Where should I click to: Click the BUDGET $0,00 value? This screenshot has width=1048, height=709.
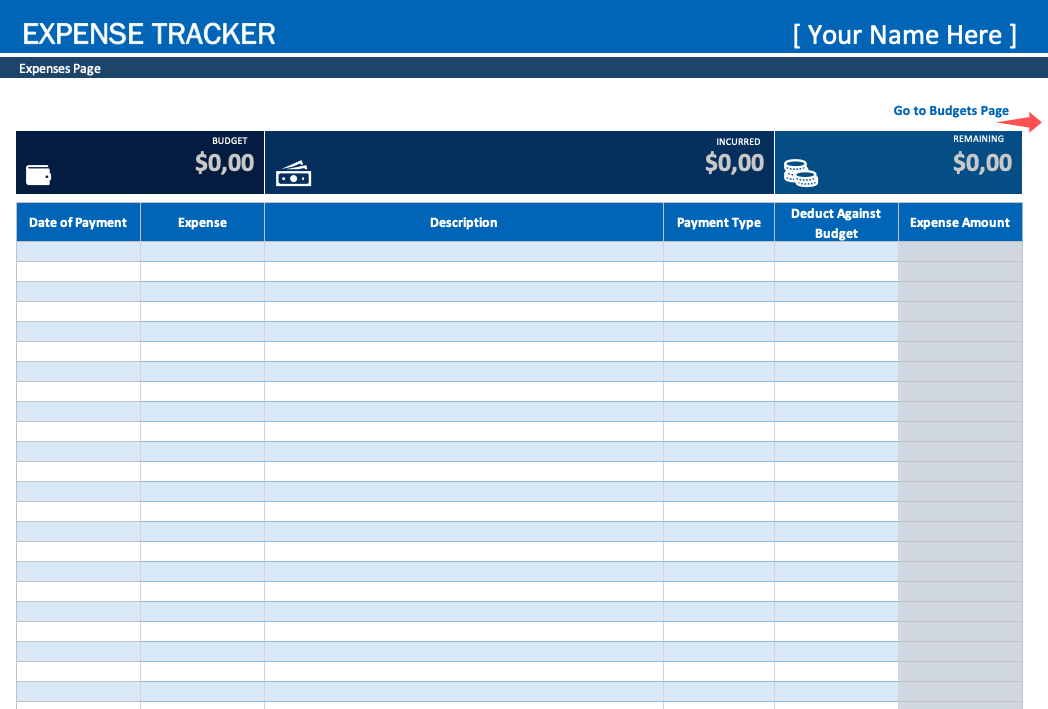[x=225, y=162]
